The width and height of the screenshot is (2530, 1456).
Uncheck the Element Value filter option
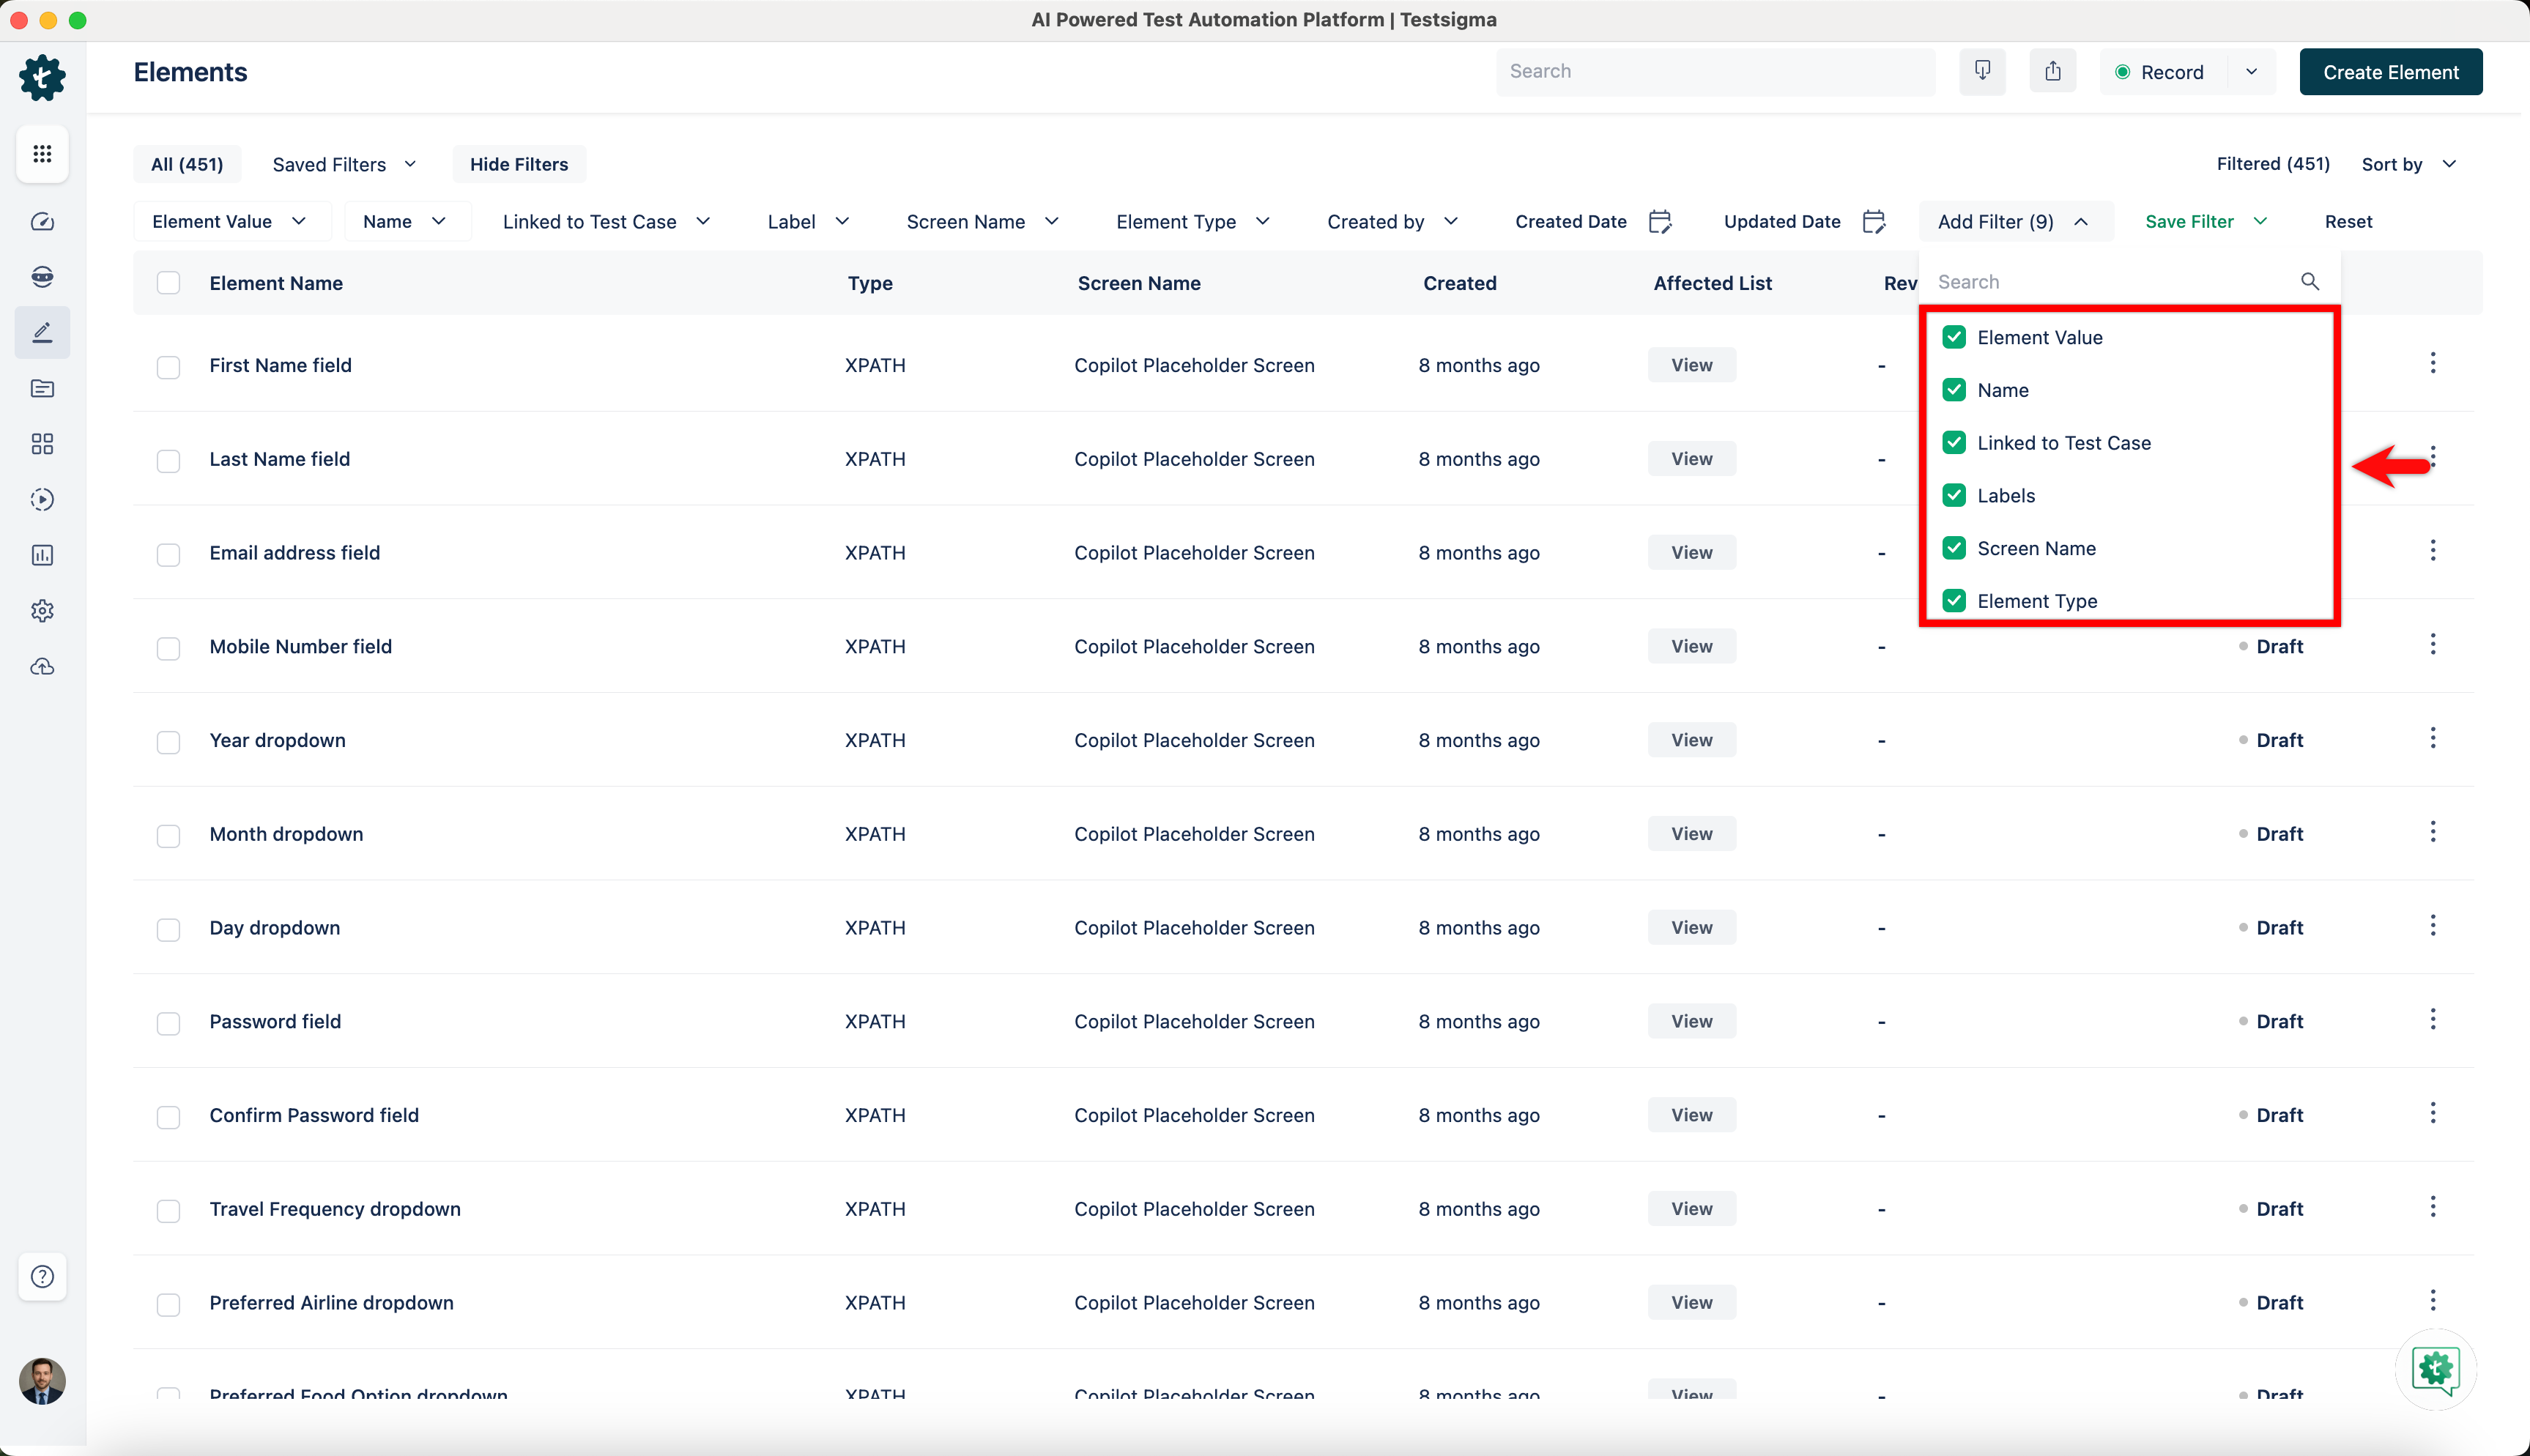pos(1954,337)
